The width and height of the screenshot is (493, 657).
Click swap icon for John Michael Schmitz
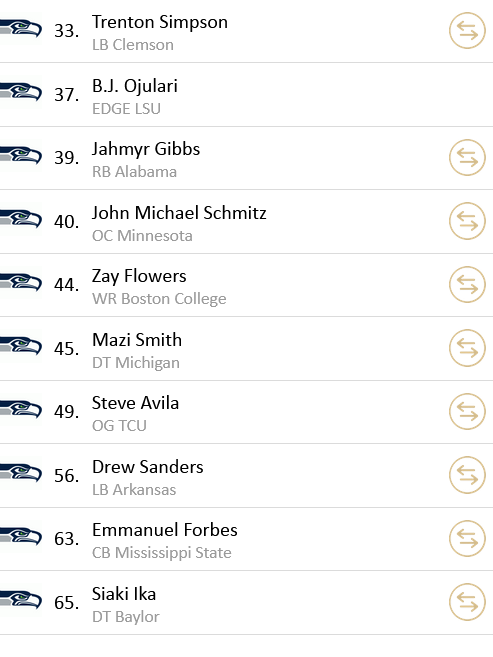[467, 221]
